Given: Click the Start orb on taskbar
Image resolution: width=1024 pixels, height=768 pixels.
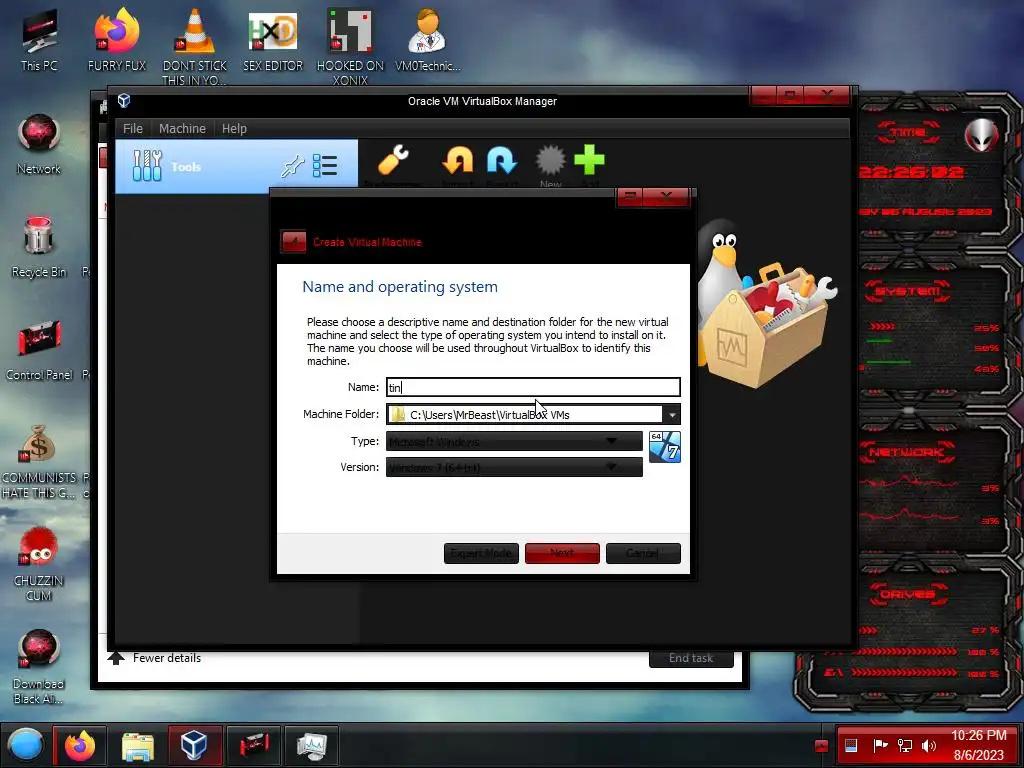Looking at the screenshot, I should click(26, 745).
